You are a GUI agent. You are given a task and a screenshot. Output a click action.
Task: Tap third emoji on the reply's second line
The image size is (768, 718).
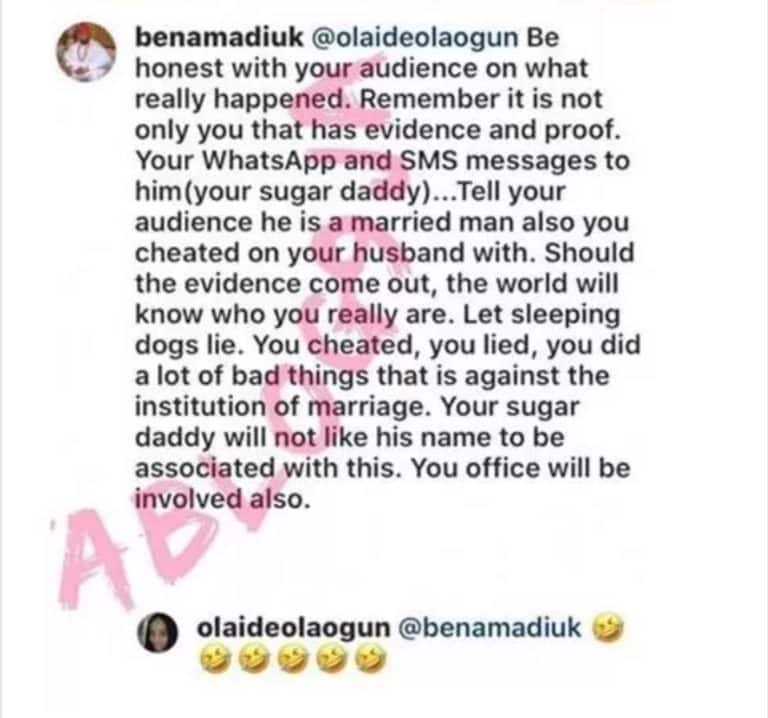(293, 659)
